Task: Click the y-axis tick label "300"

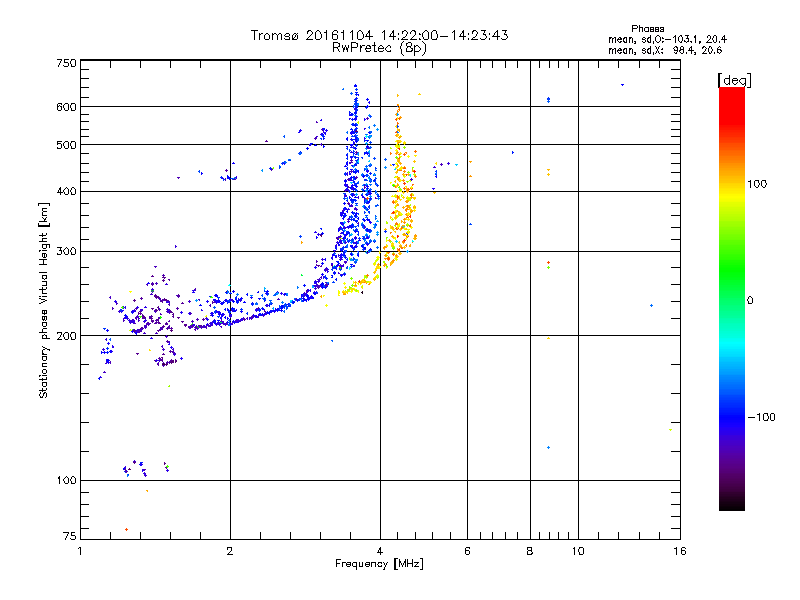Action: coord(66,251)
